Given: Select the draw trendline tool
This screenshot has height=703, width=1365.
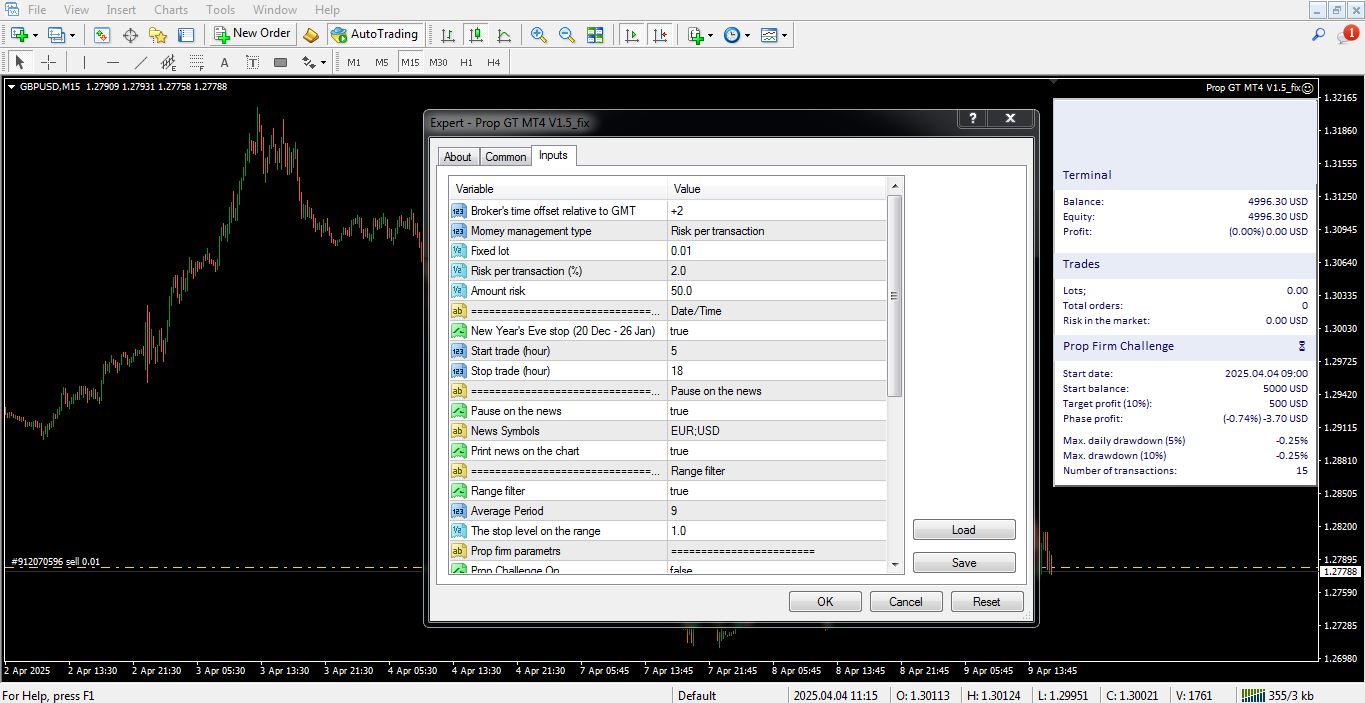Looking at the screenshot, I should [x=141, y=62].
